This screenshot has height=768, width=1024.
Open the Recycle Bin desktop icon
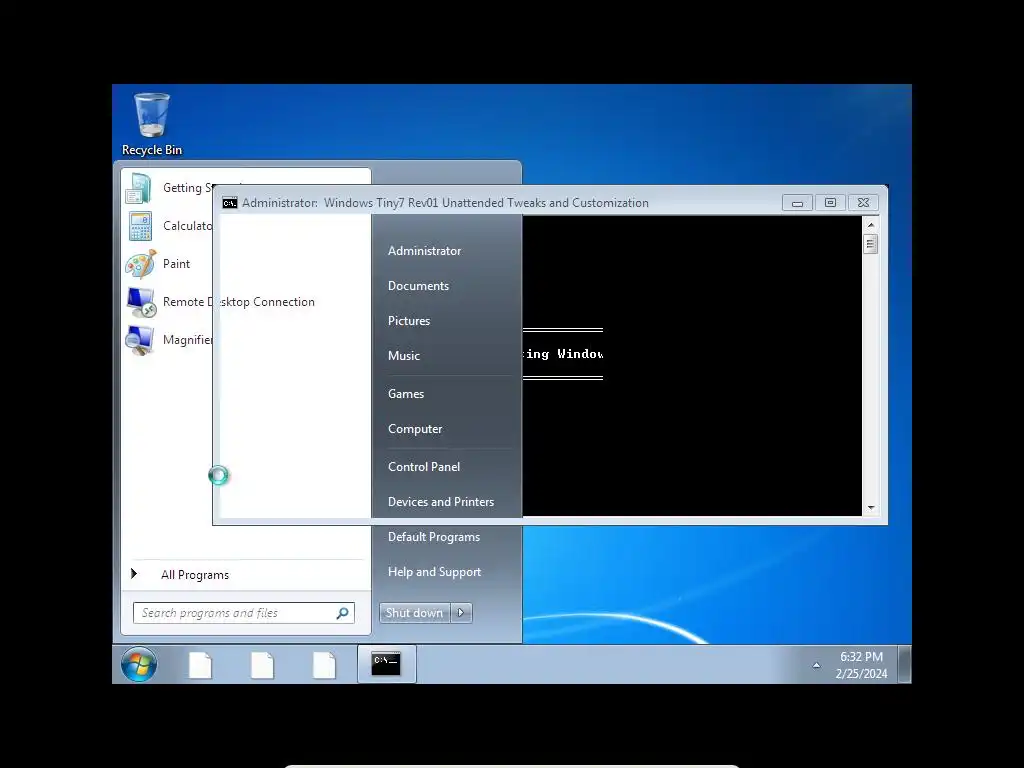(x=152, y=124)
